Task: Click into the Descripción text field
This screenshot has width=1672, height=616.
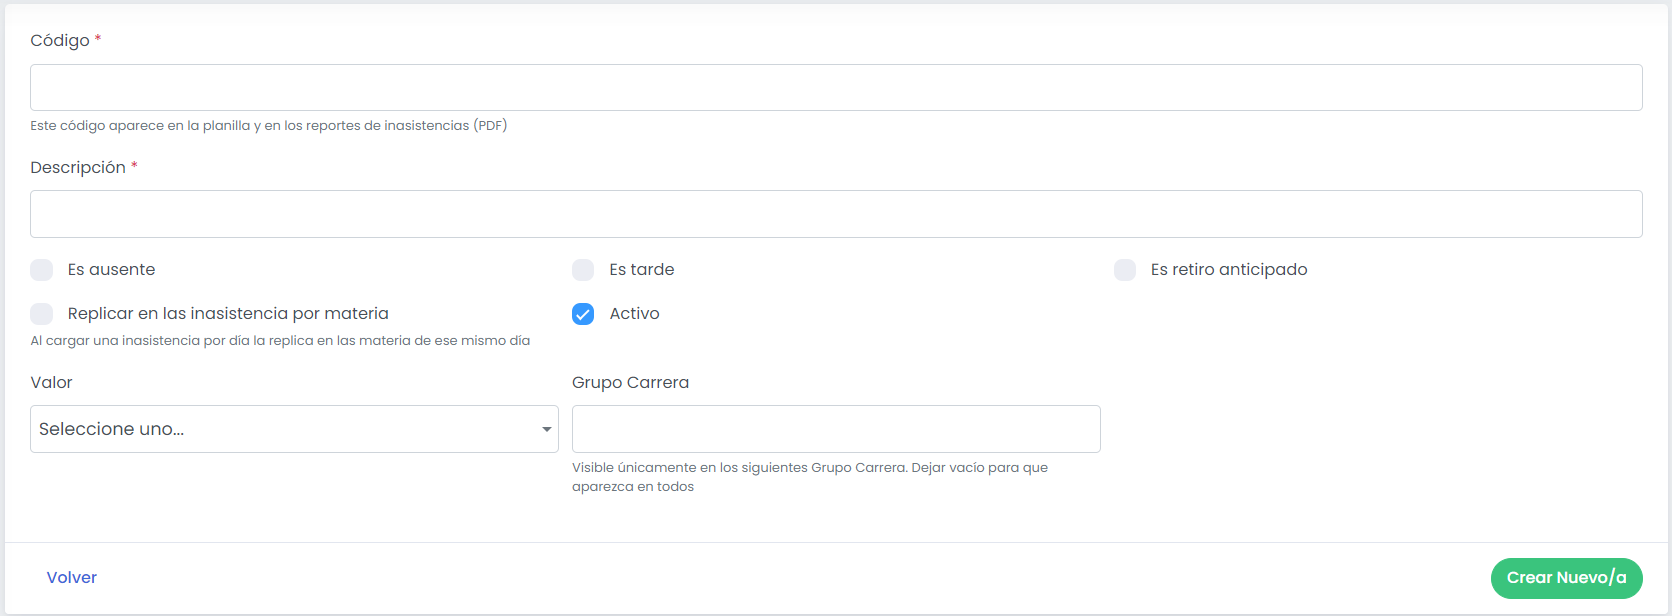Action: tap(836, 214)
